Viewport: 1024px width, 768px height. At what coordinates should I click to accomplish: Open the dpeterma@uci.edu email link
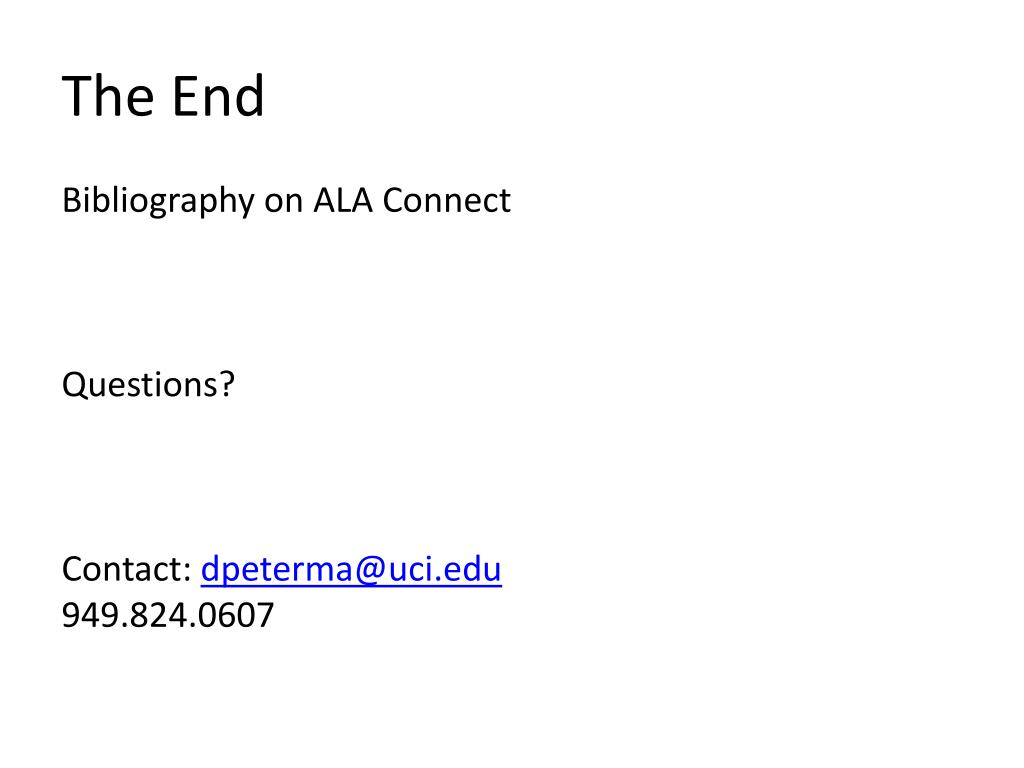[x=351, y=569]
